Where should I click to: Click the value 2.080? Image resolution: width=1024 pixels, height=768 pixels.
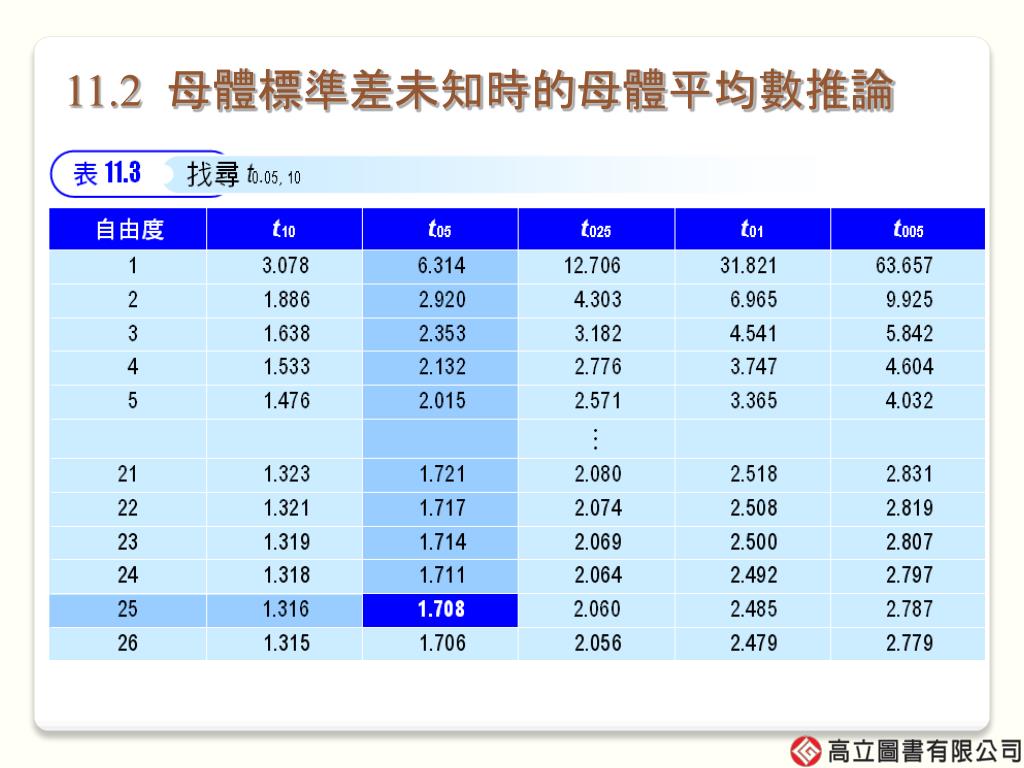tap(598, 474)
